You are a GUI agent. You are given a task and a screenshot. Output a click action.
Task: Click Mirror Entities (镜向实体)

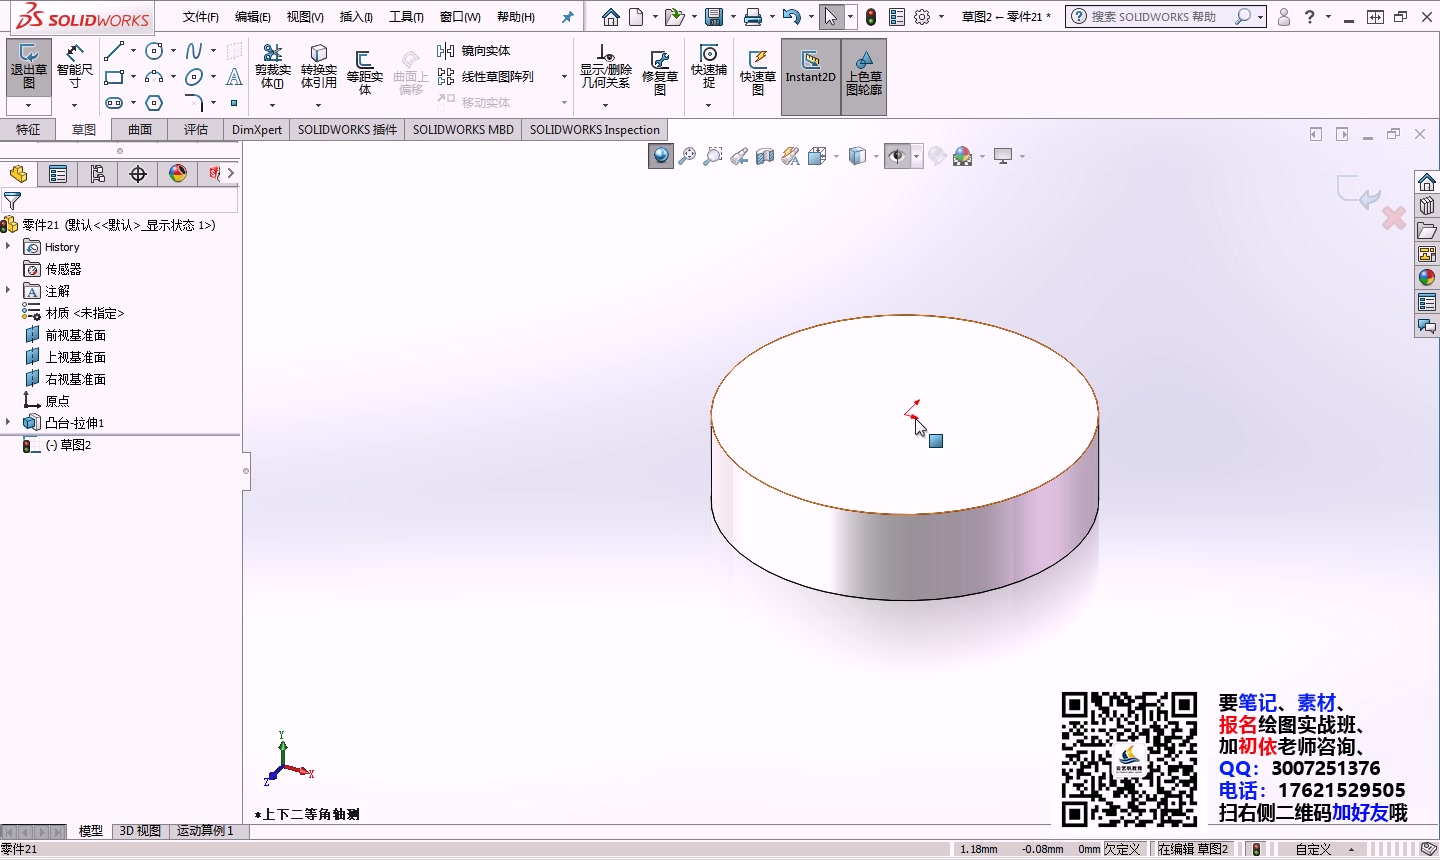(474, 50)
